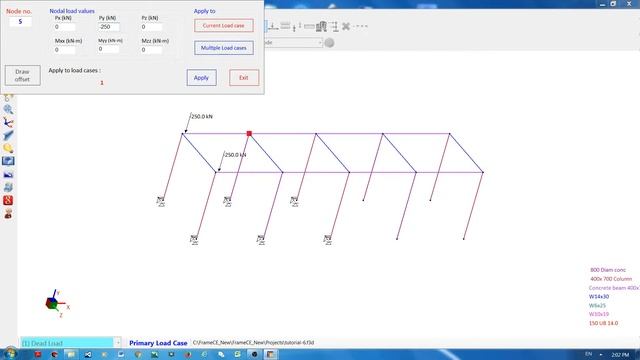640x360 pixels.
Task: Click the dimension markers toolbar icon
Action: [334, 26]
